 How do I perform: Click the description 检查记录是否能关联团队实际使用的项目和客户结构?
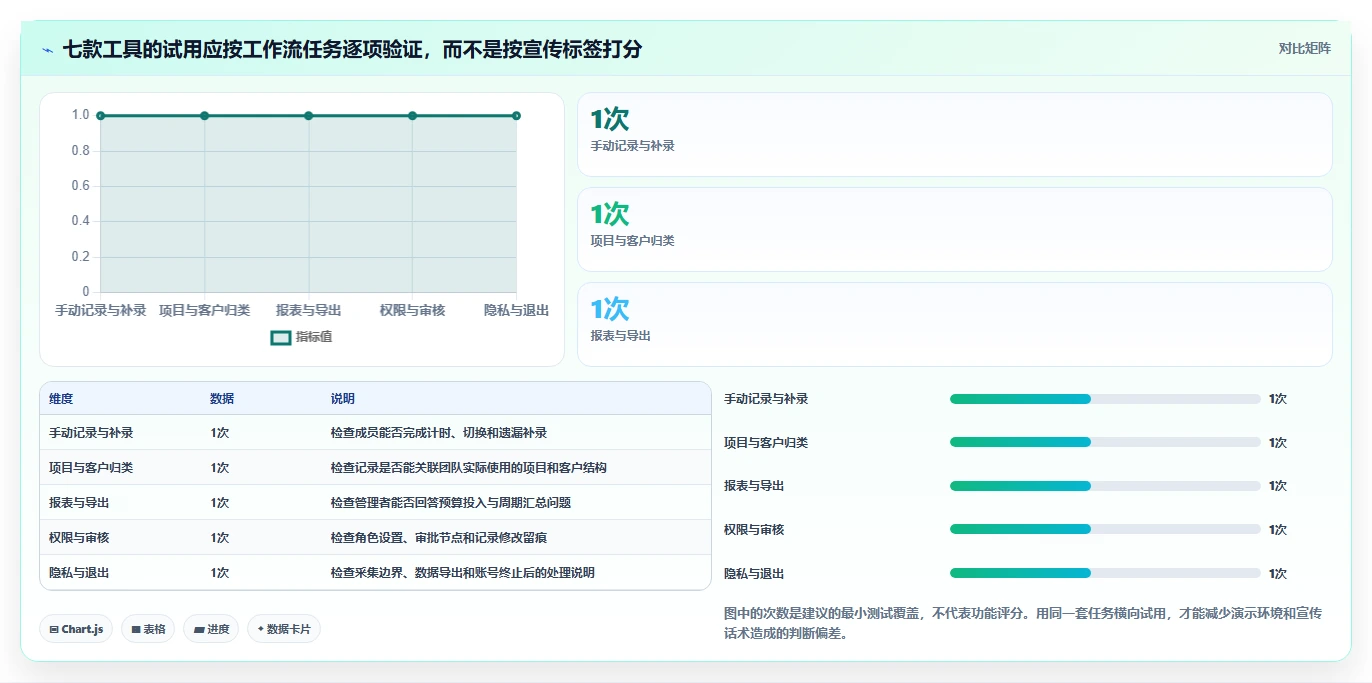469,468
